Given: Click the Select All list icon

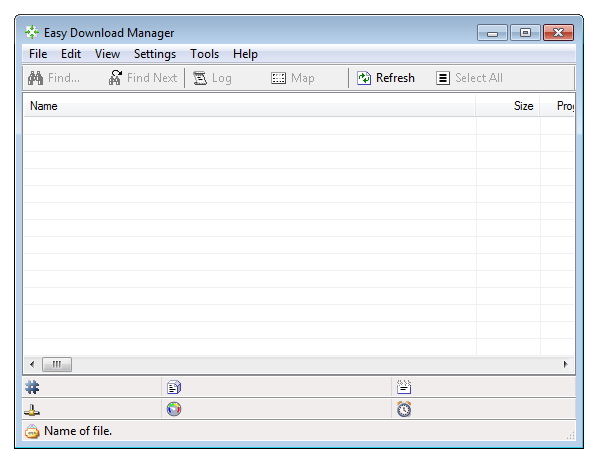Looking at the screenshot, I should click(x=443, y=78).
